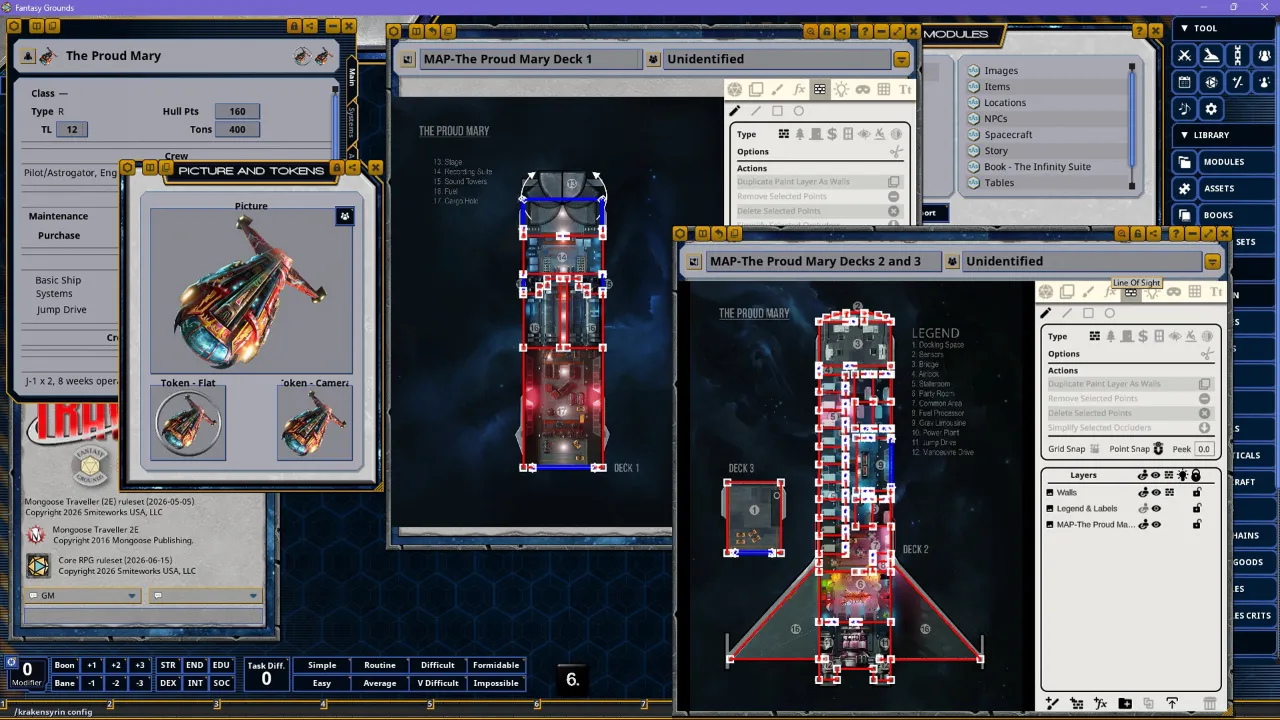Click the STR characteristic button
Viewport: 1280px width, 720px height.
coord(168,665)
